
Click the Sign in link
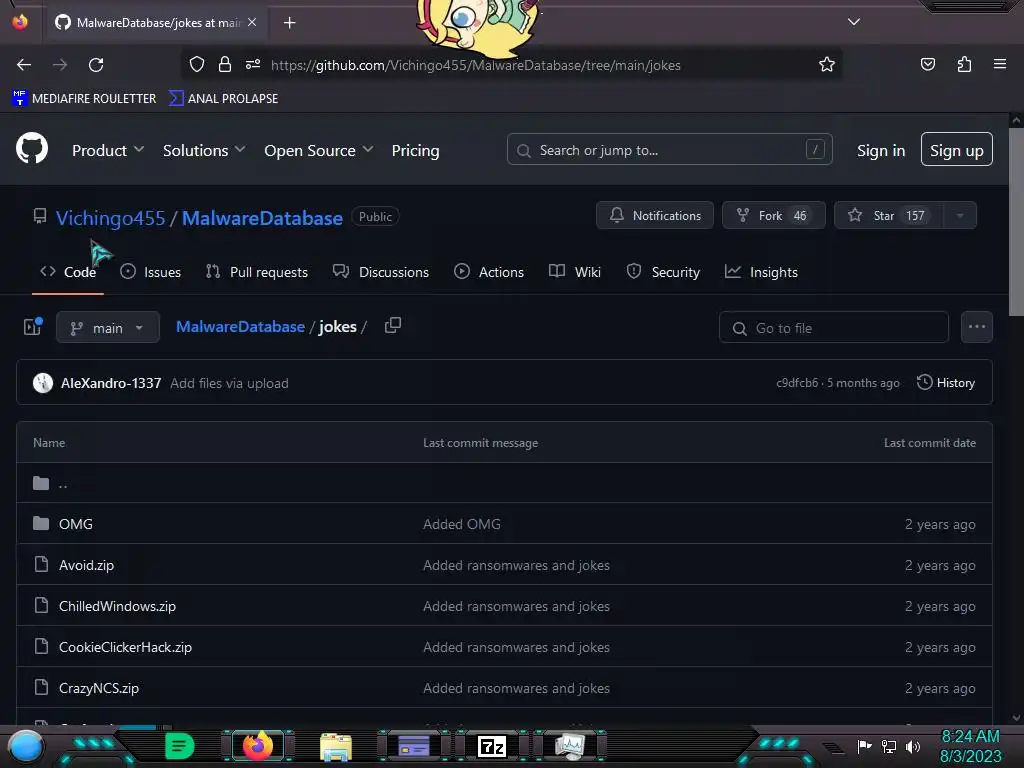coord(881,150)
